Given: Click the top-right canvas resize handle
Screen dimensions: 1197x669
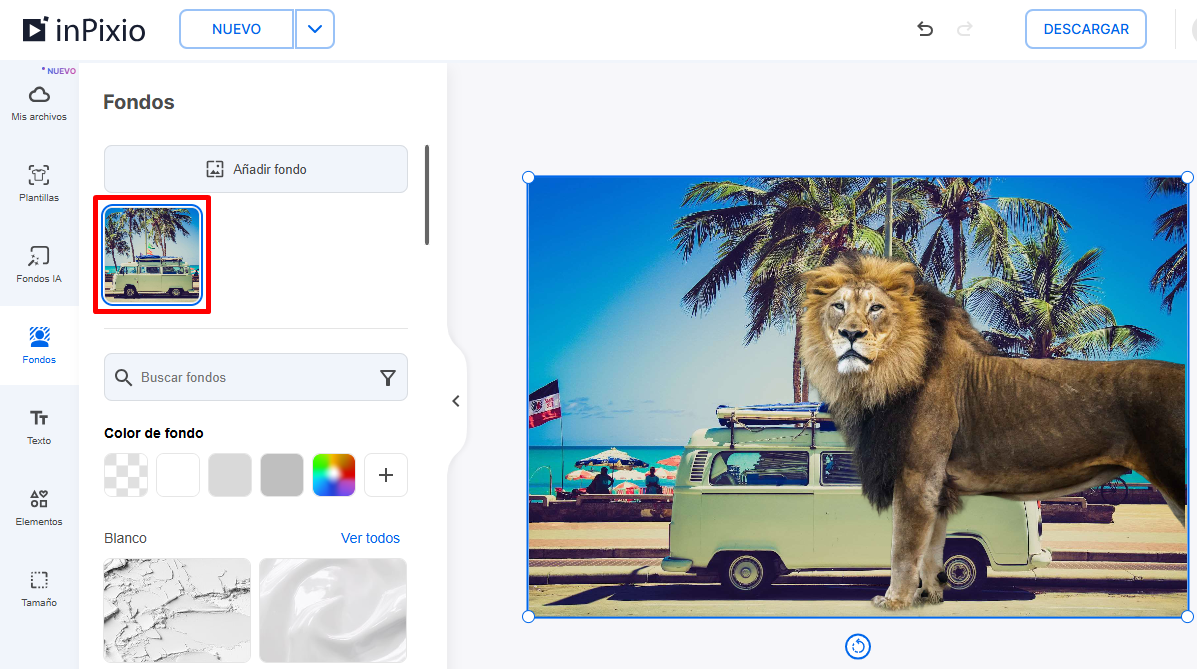Looking at the screenshot, I should coord(1187,177).
